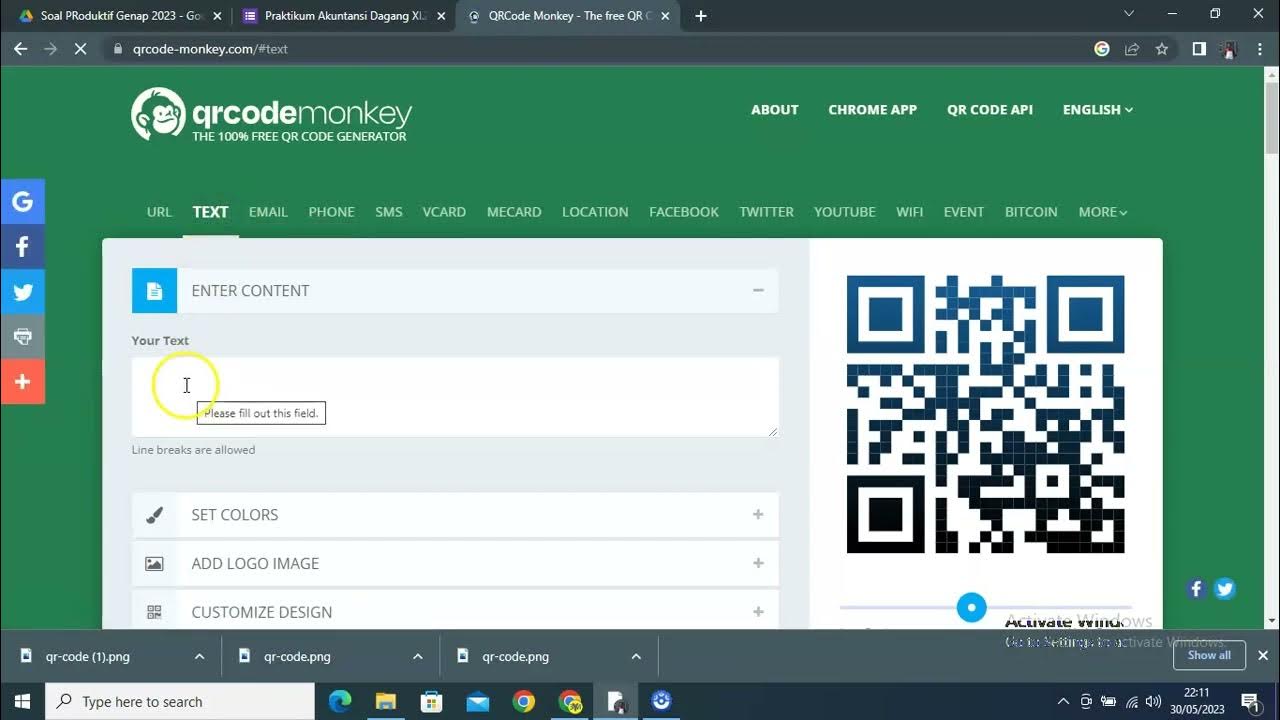Click the generated QR code image
Image resolution: width=1280 pixels, height=720 pixels.
986,414
